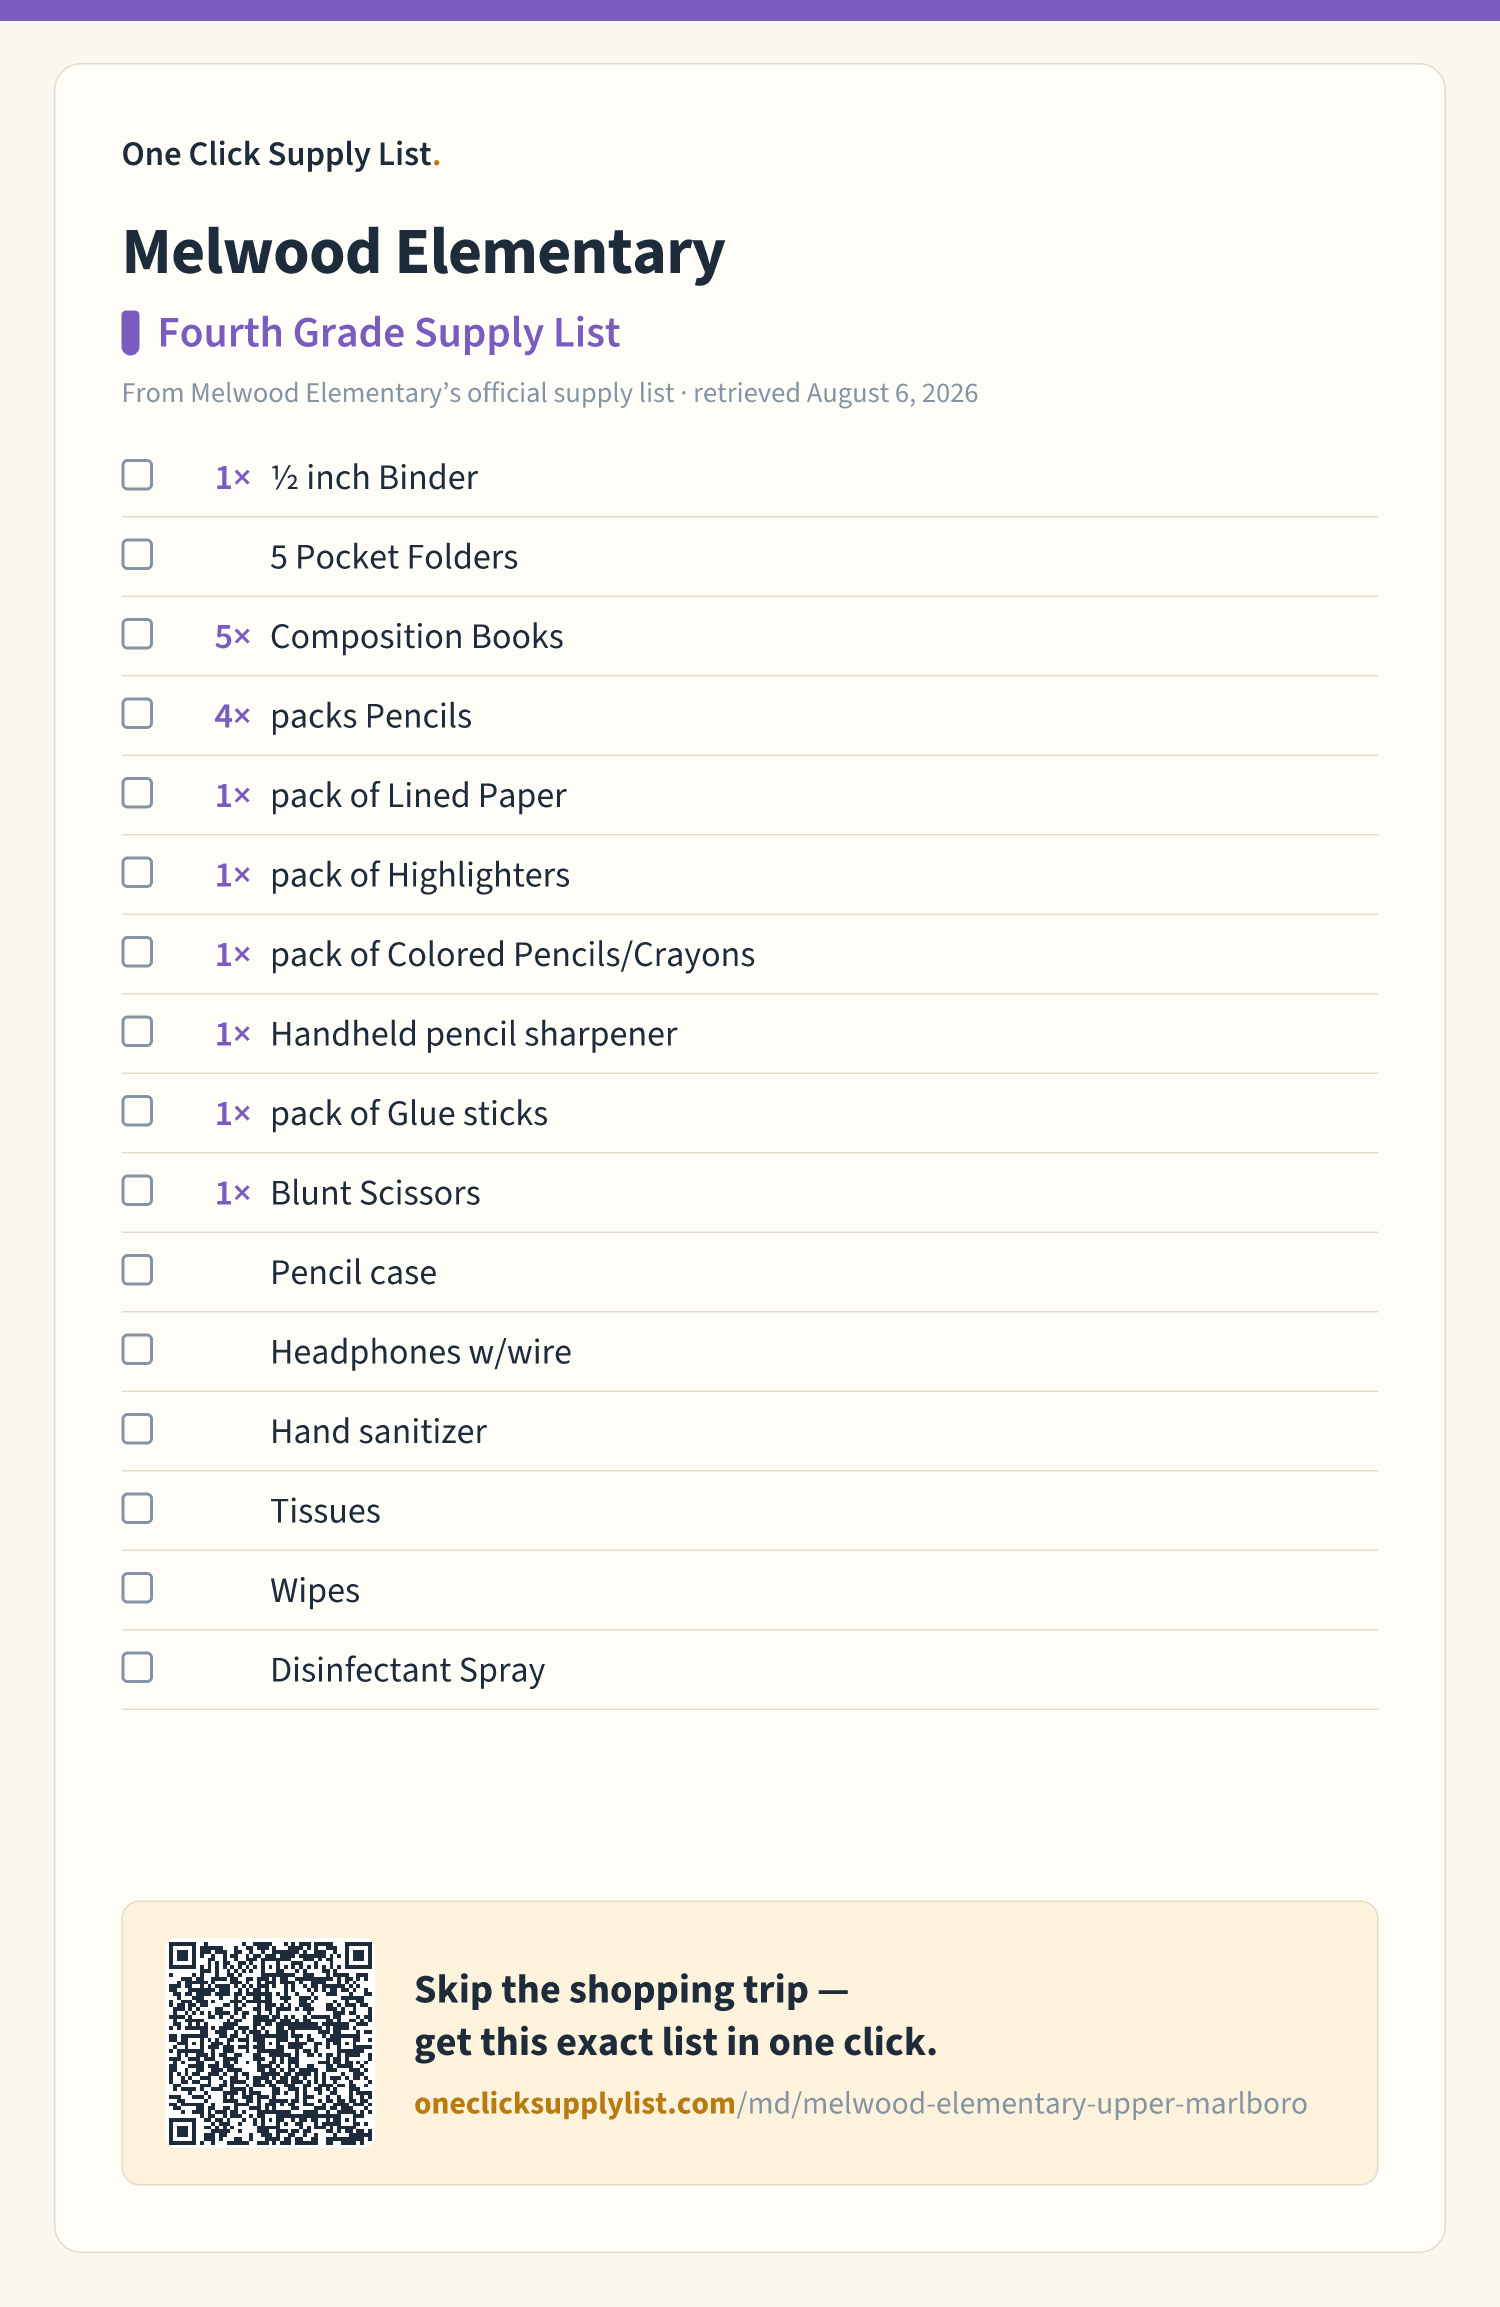Mark pack of Glue sticks done

click(137, 1111)
